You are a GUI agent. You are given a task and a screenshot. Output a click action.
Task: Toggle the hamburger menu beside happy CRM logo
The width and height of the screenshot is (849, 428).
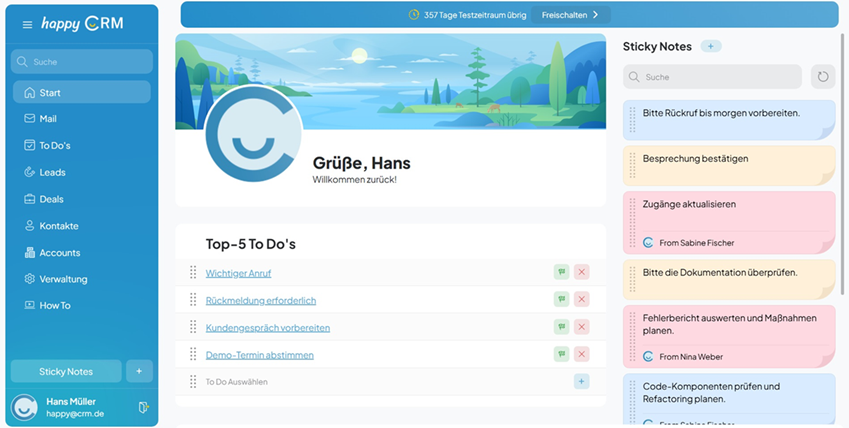tap(27, 24)
